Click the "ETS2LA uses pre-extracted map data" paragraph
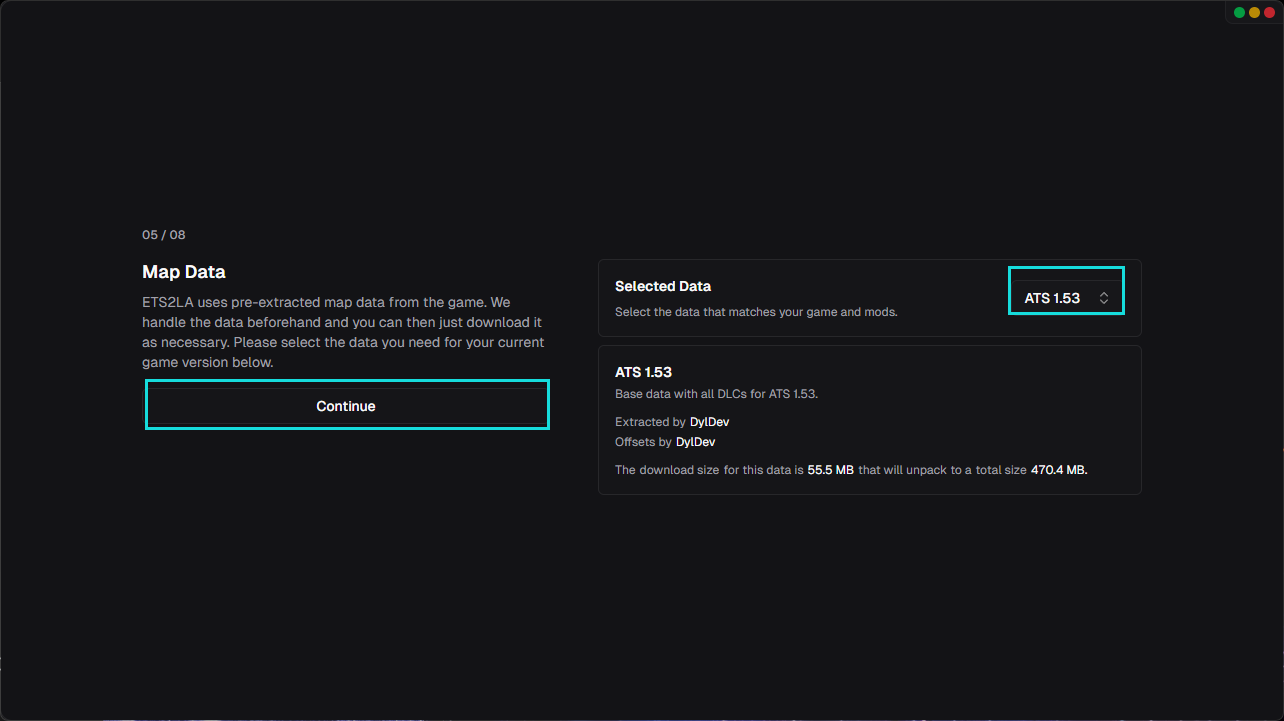Screen dimensions: 1284x721 tap(343, 332)
